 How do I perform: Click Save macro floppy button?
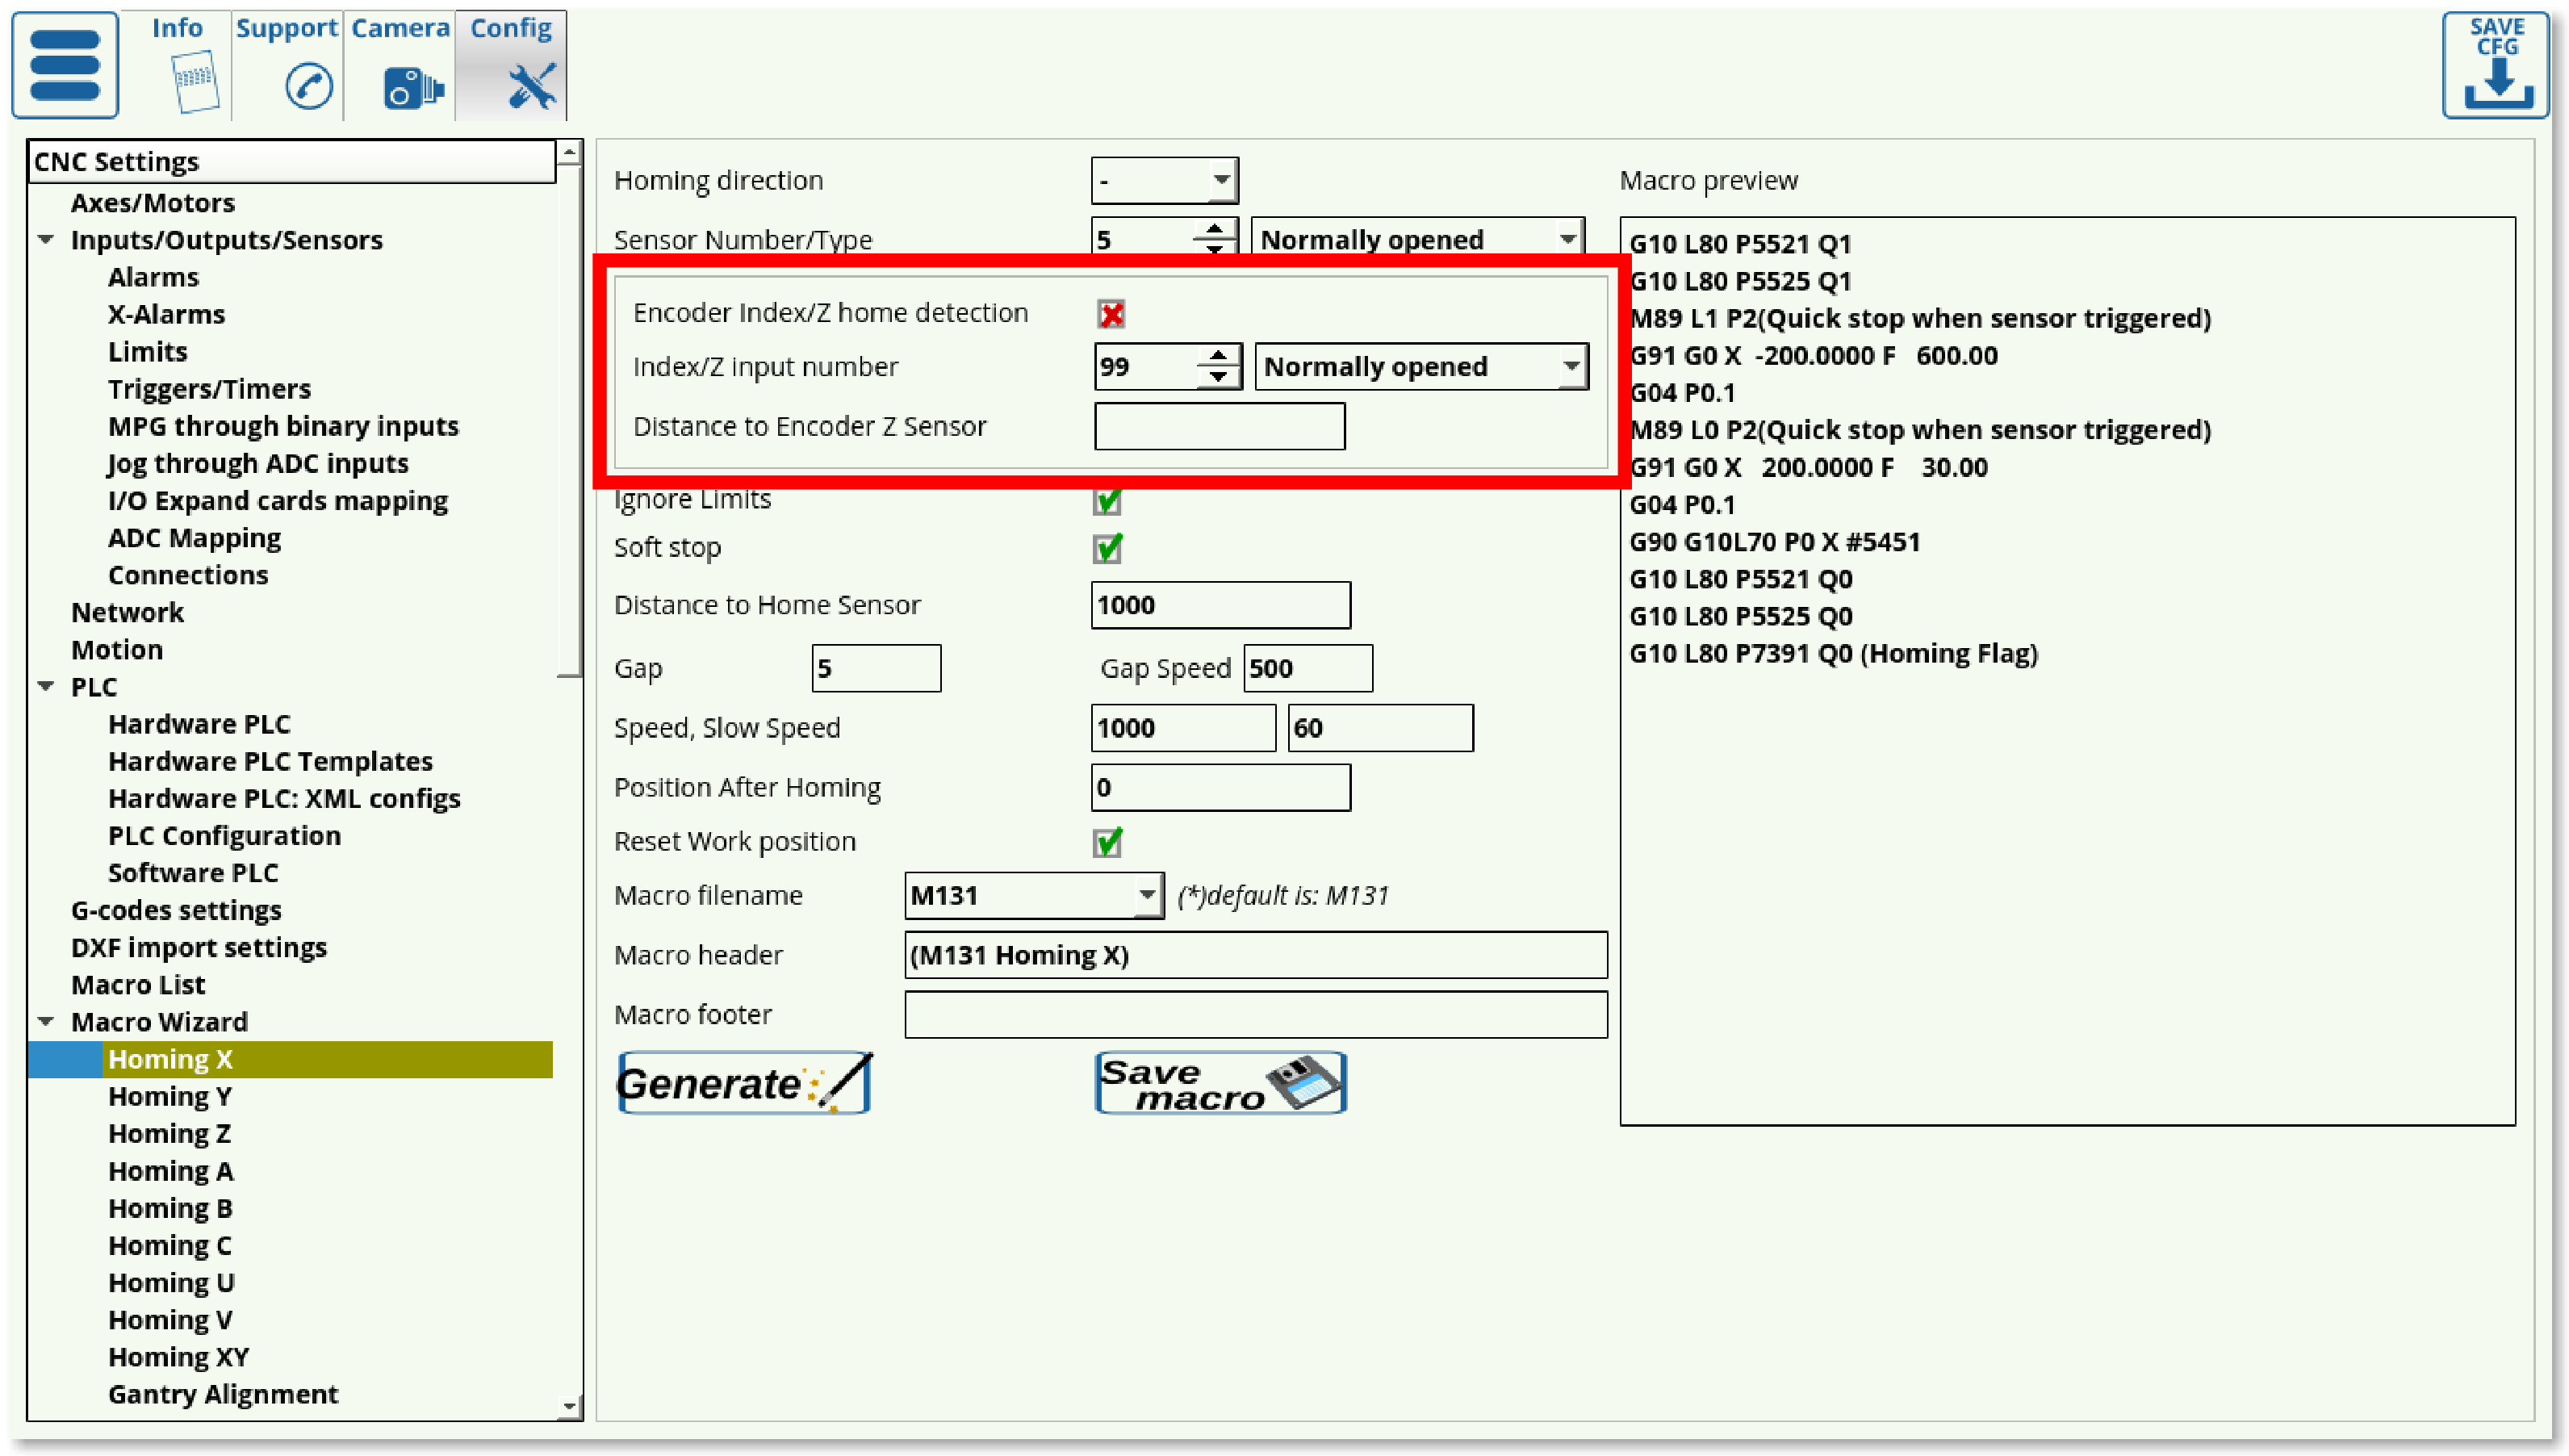(x=1220, y=1083)
